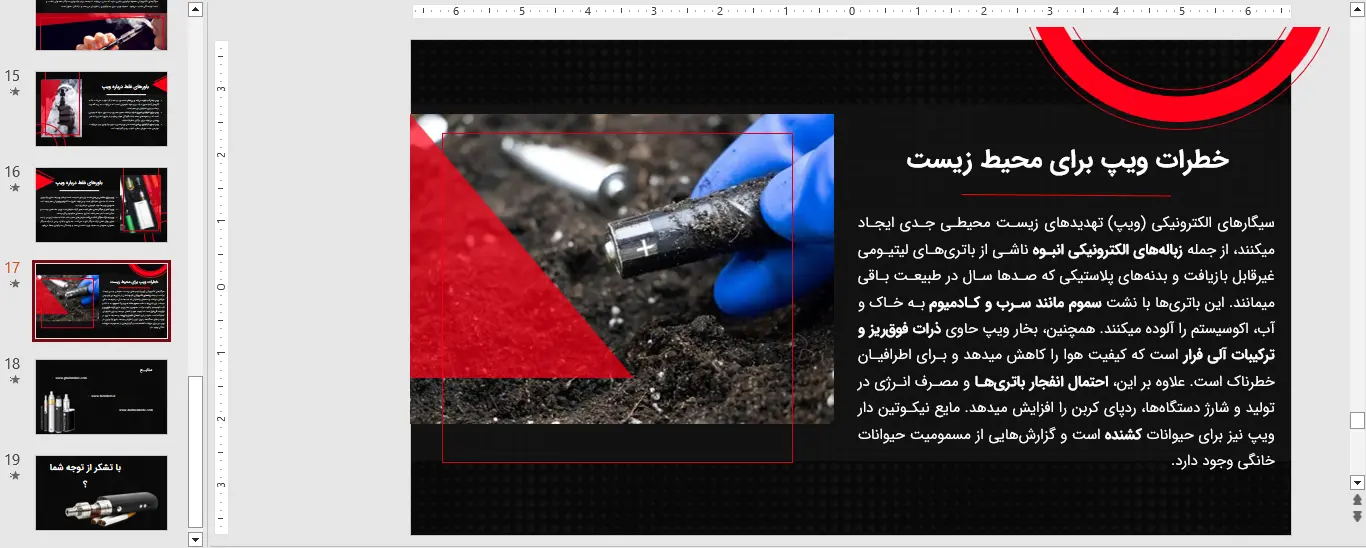This screenshot has width=1366, height=548.
Task: Open slide 18 thumbnail with website links
Action: (101, 397)
